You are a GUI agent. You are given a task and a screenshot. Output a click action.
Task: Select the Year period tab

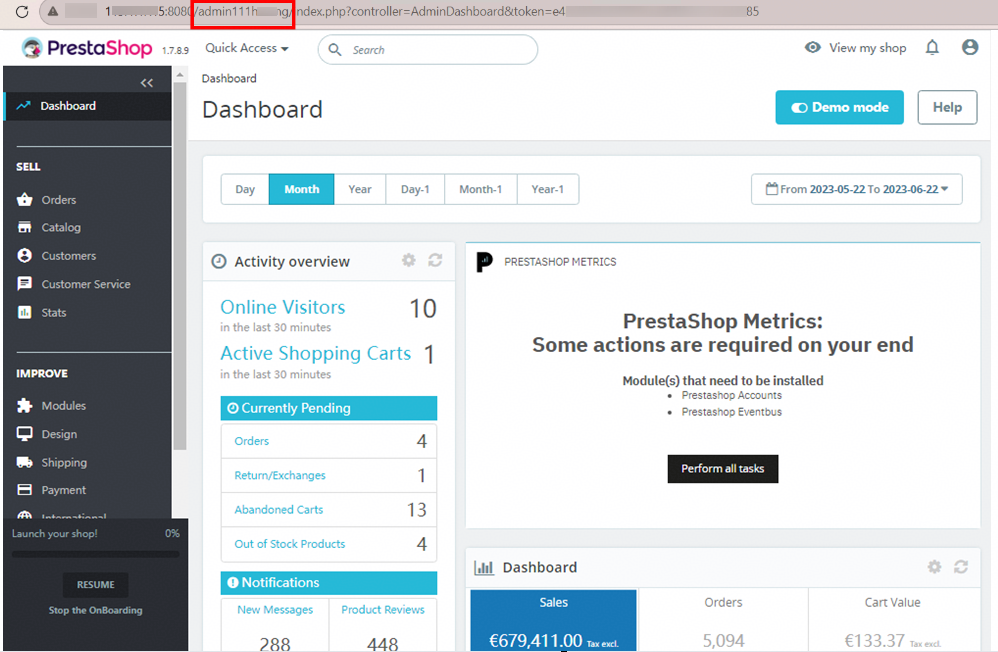tap(360, 189)
